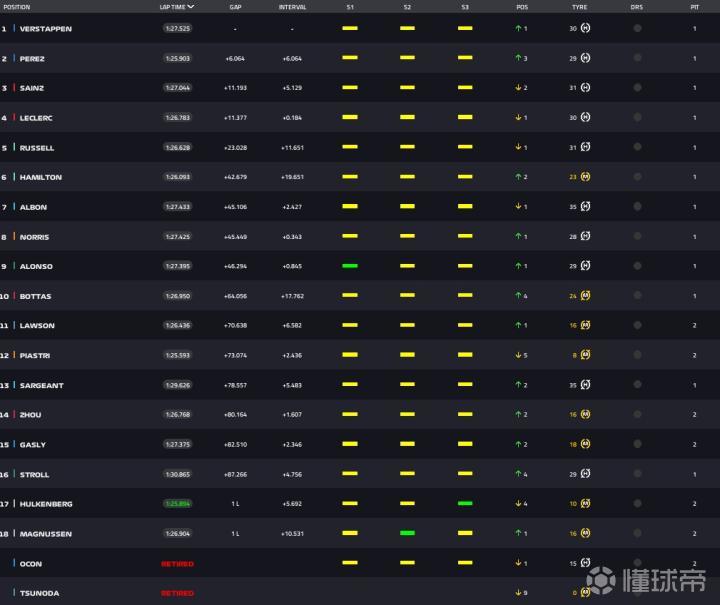
Task: Click Magnussen's DRS indicator dot
Action: coord(637,534)
